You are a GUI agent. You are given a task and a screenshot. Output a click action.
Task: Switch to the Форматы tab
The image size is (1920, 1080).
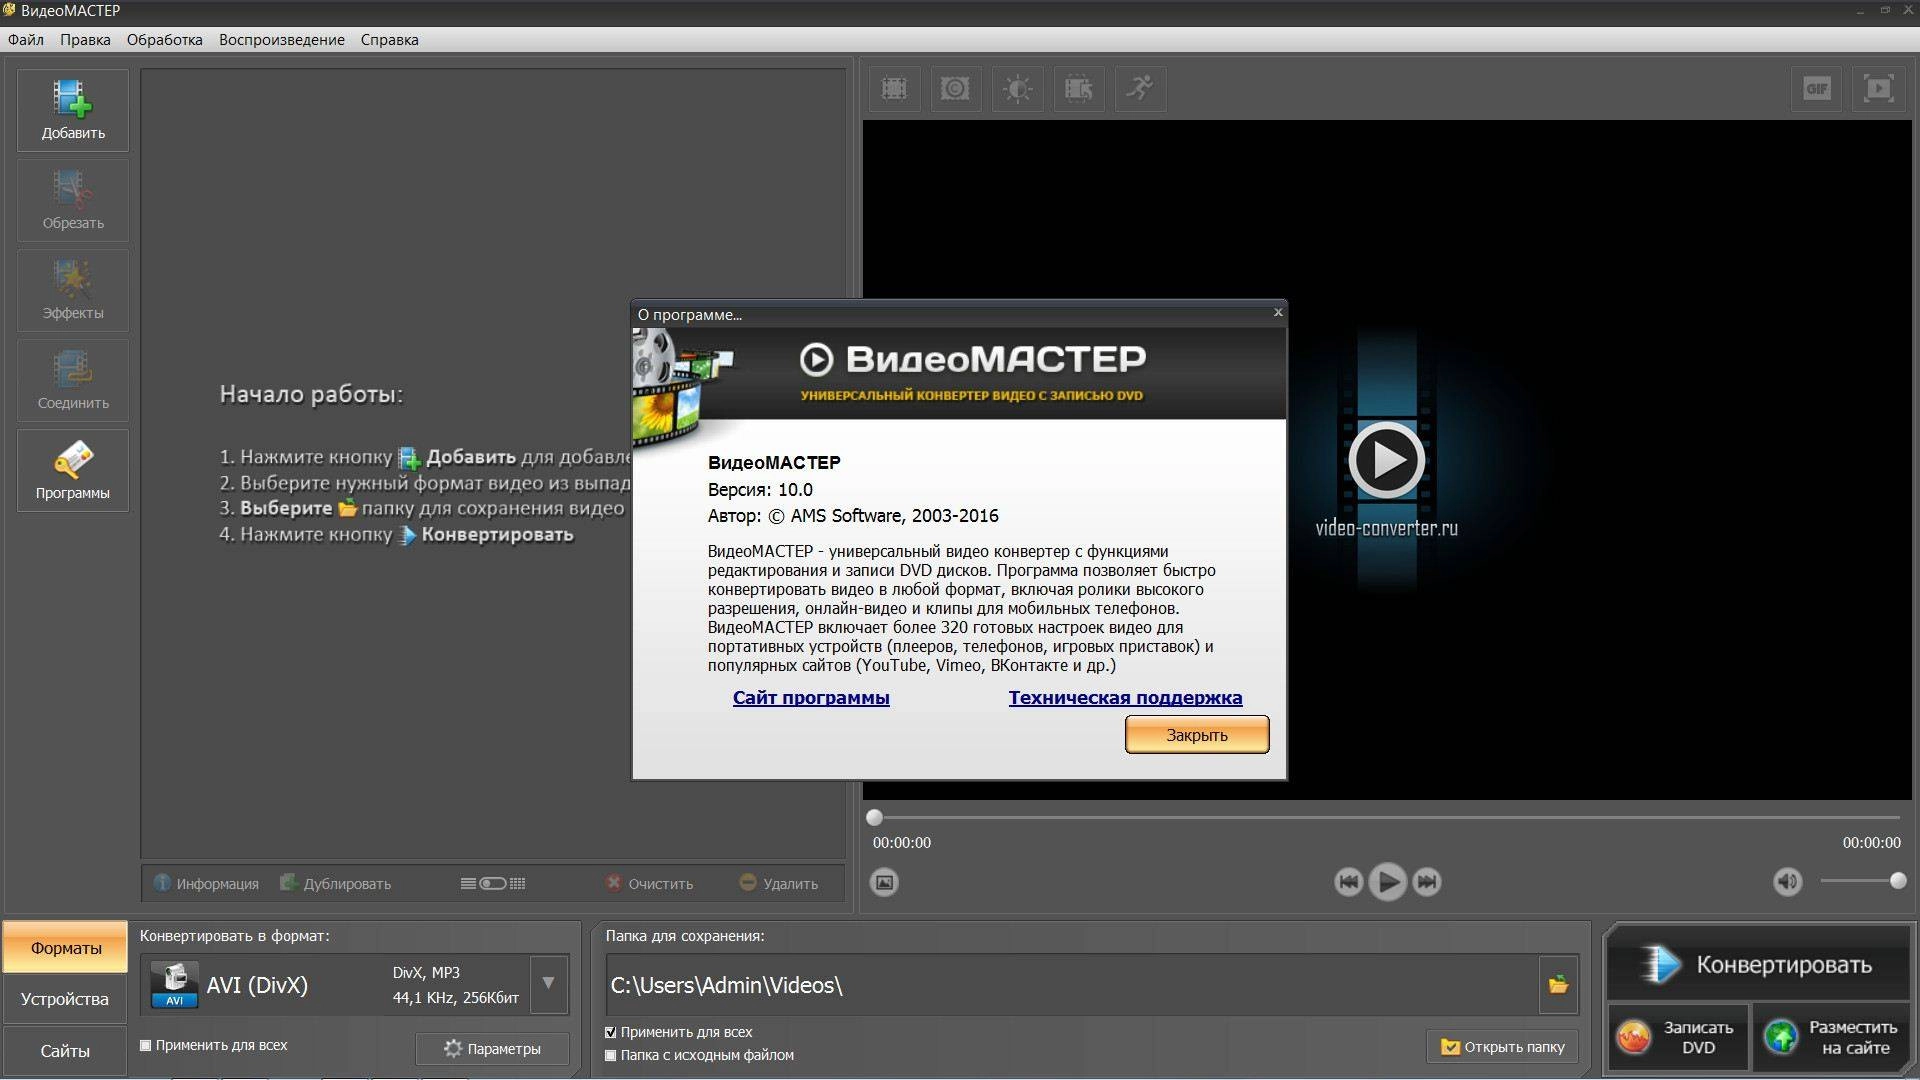click(66, 948)
